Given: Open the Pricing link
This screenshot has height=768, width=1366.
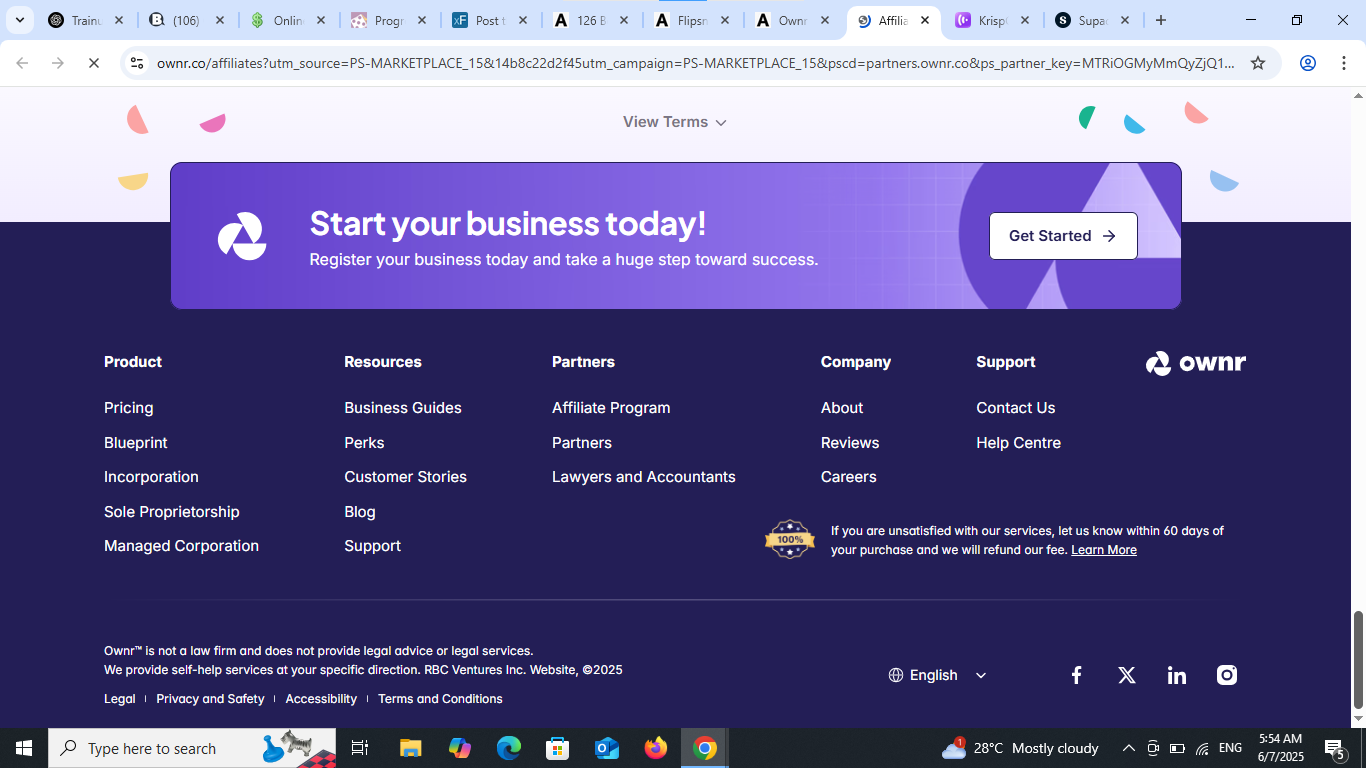Looking at the screenshot, I should tap(129, 408).
